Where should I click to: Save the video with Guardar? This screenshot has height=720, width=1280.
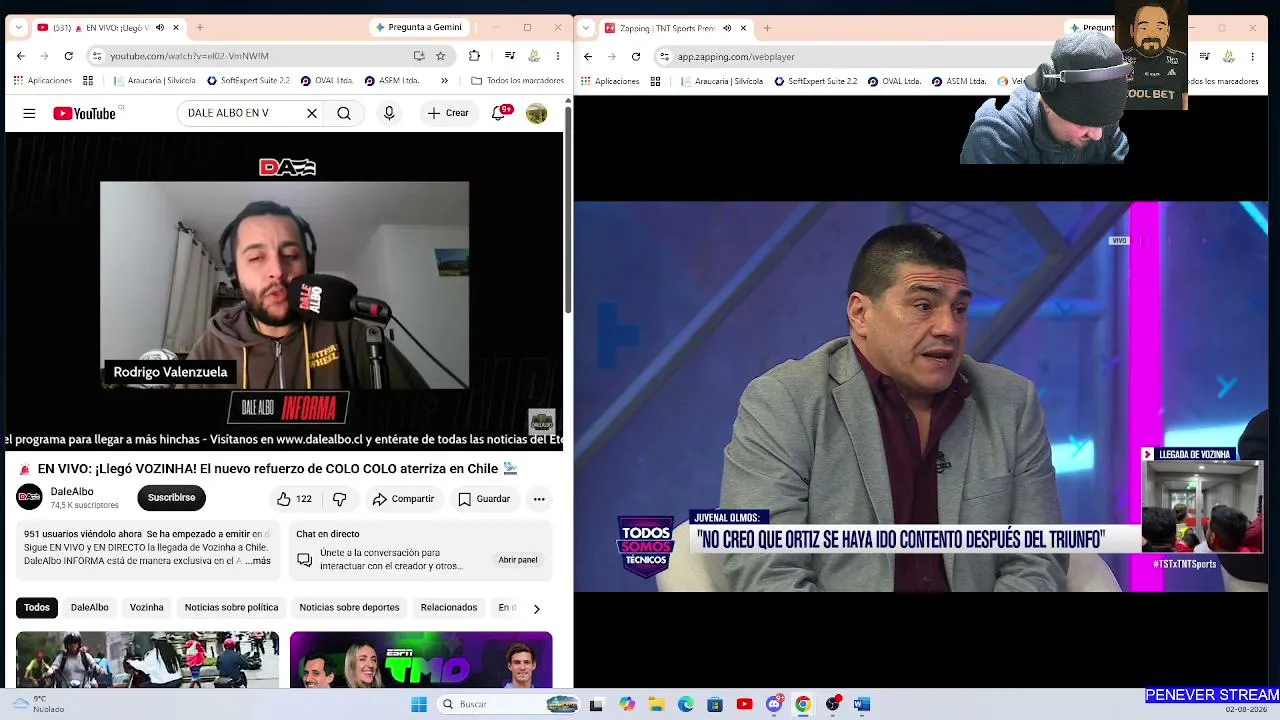tap(484, 499)
